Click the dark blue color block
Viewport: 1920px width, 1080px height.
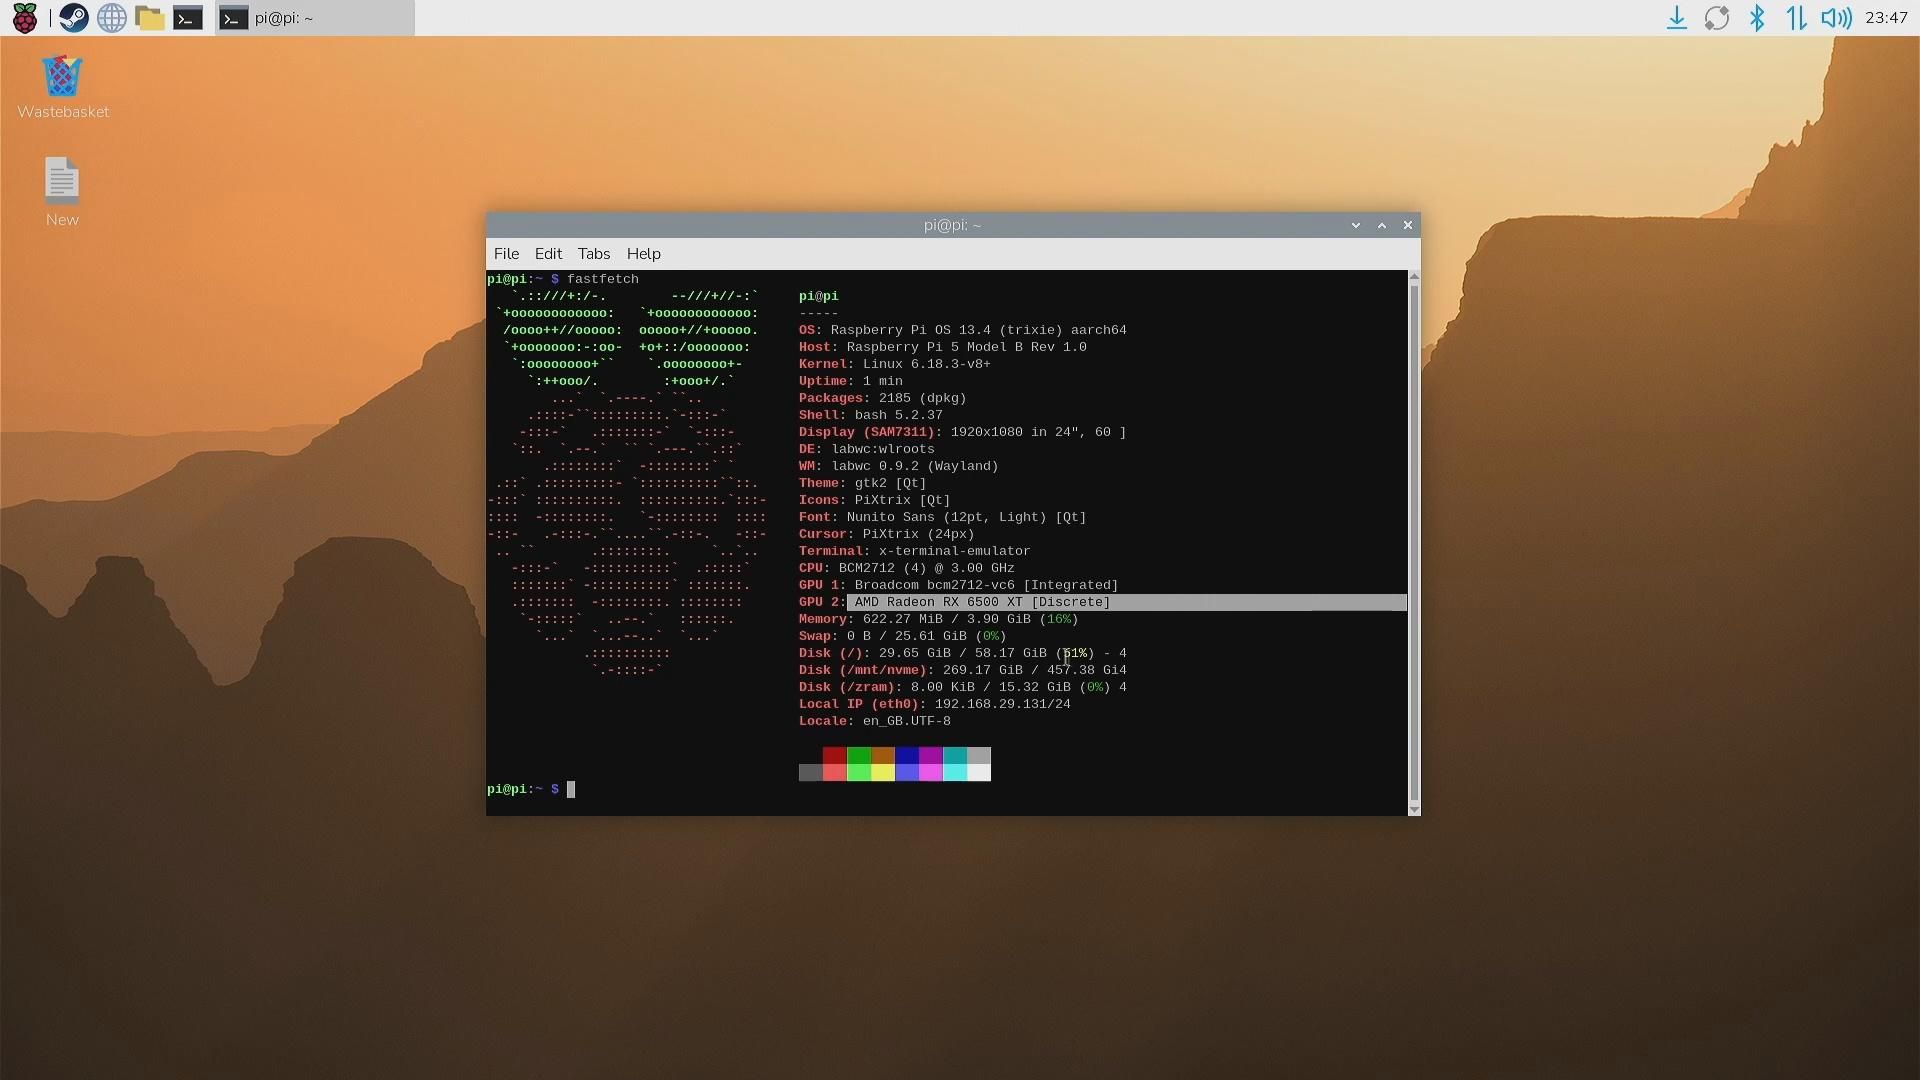click(x=907, y=755)
